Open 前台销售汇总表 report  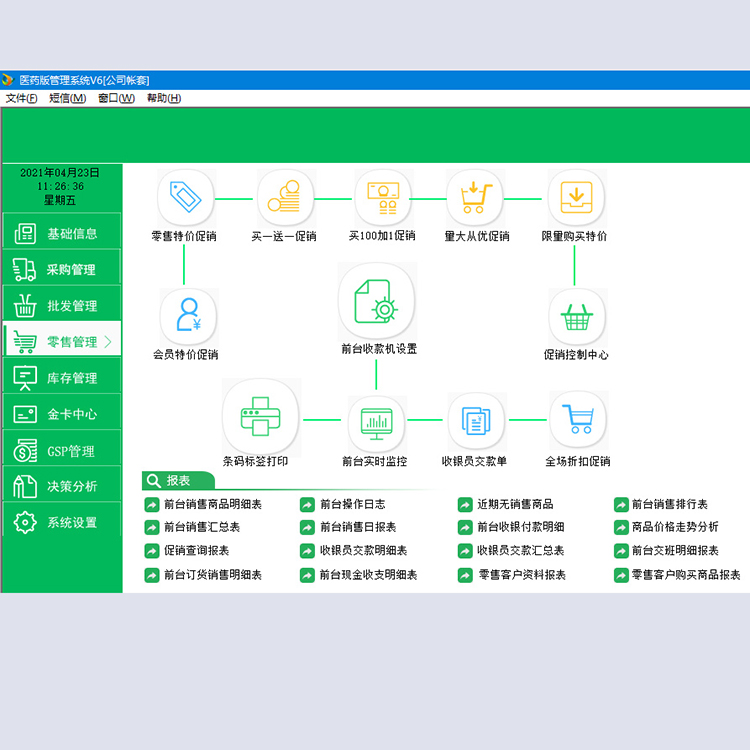coord(202,527)
